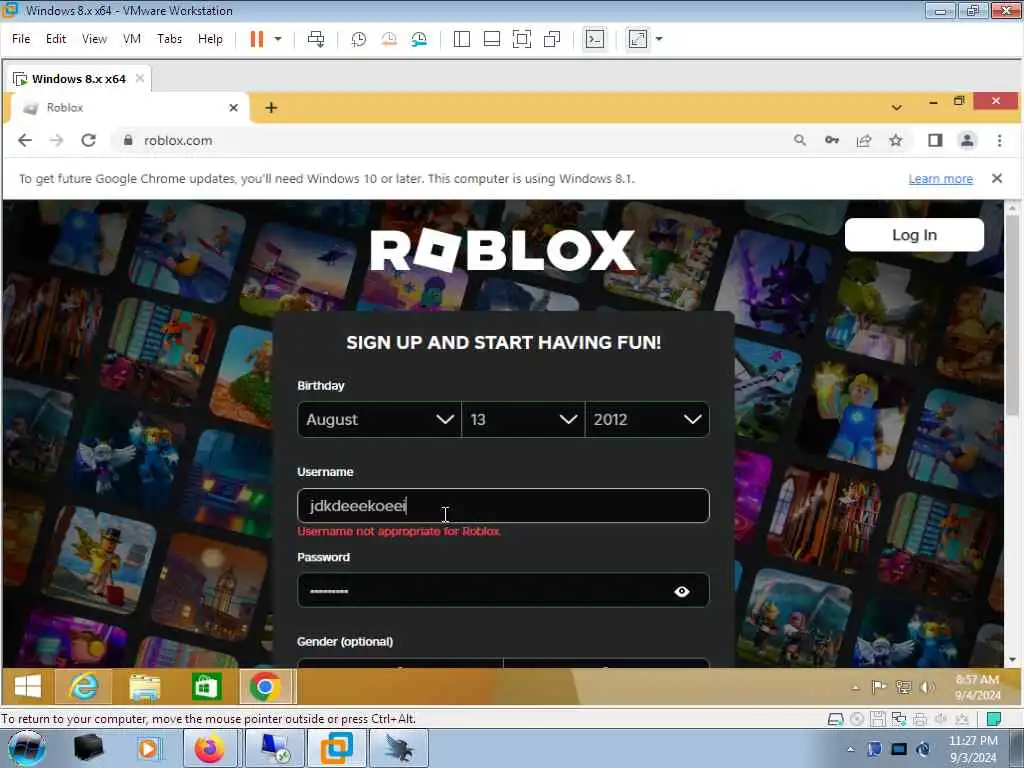Toggle password visibility eye icon
The height and width of the screenshot is (768, 1024).
coord(682,592)
